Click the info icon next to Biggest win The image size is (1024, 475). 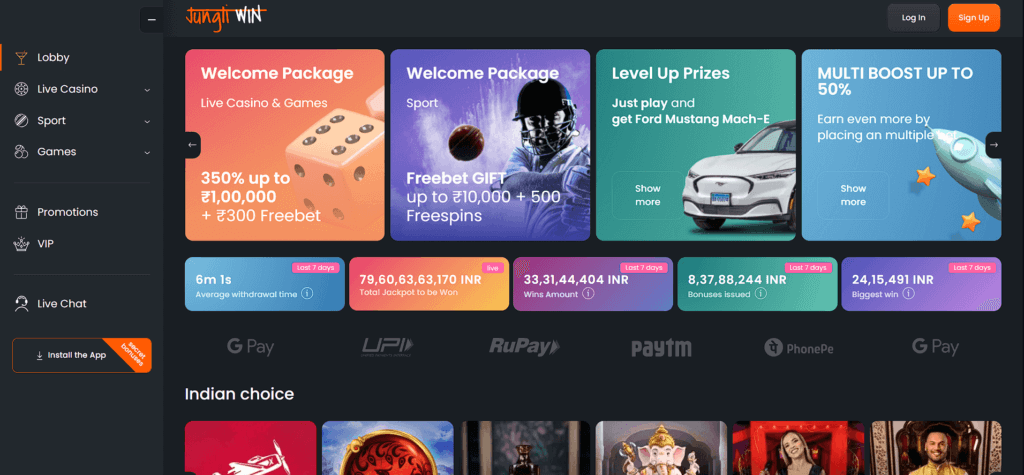click(908, 293)
